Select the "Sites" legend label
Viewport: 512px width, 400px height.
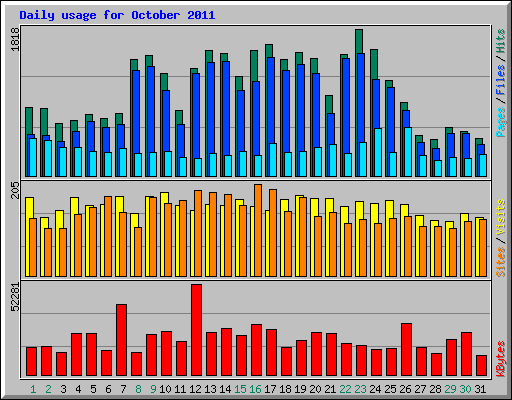(x=501, y=262)
